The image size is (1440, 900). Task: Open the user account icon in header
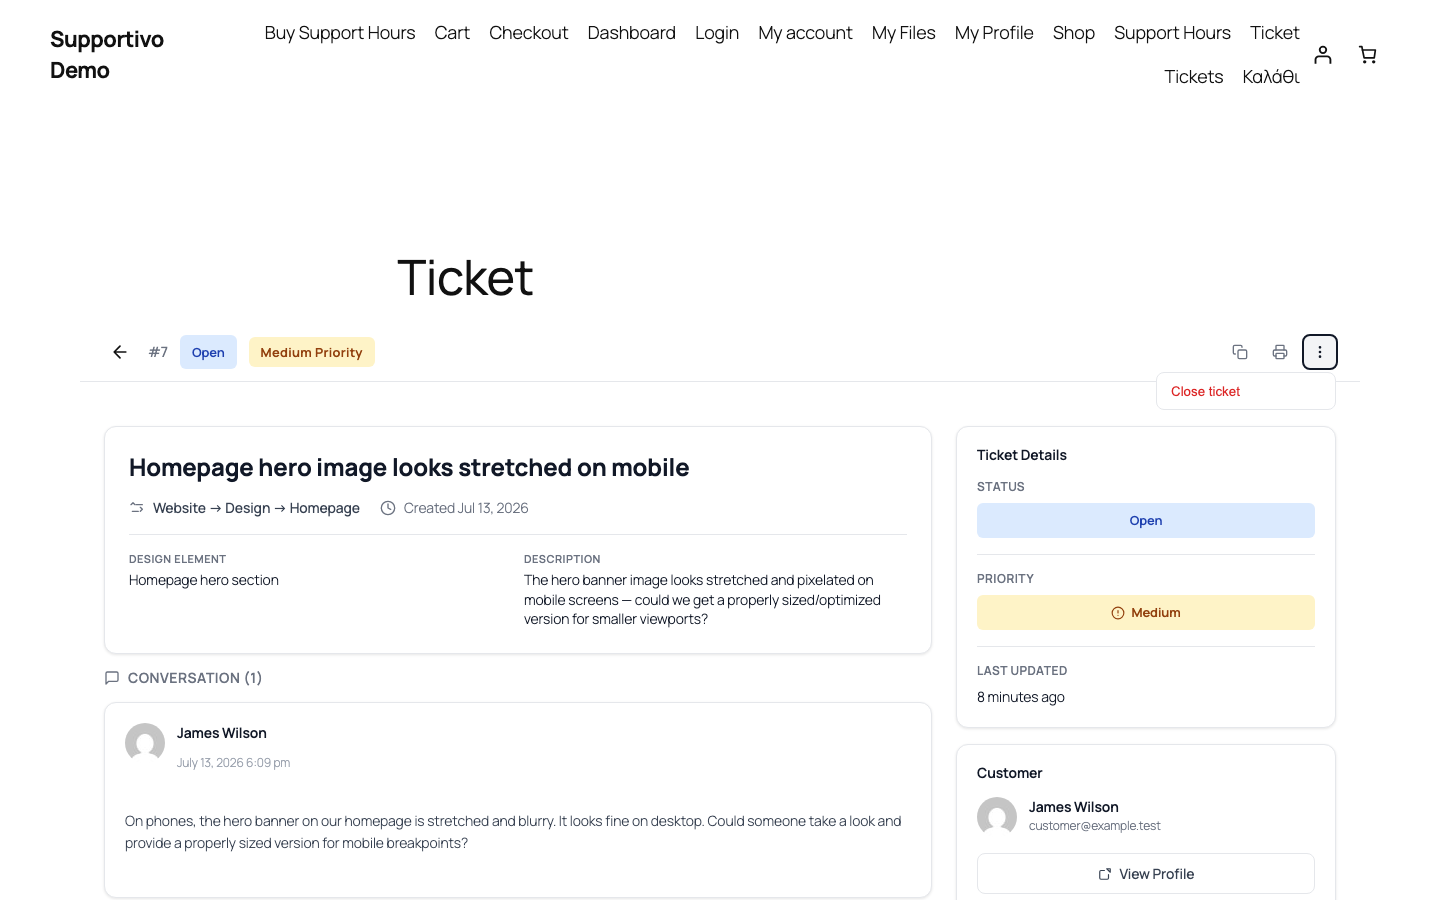[1323, 55]
